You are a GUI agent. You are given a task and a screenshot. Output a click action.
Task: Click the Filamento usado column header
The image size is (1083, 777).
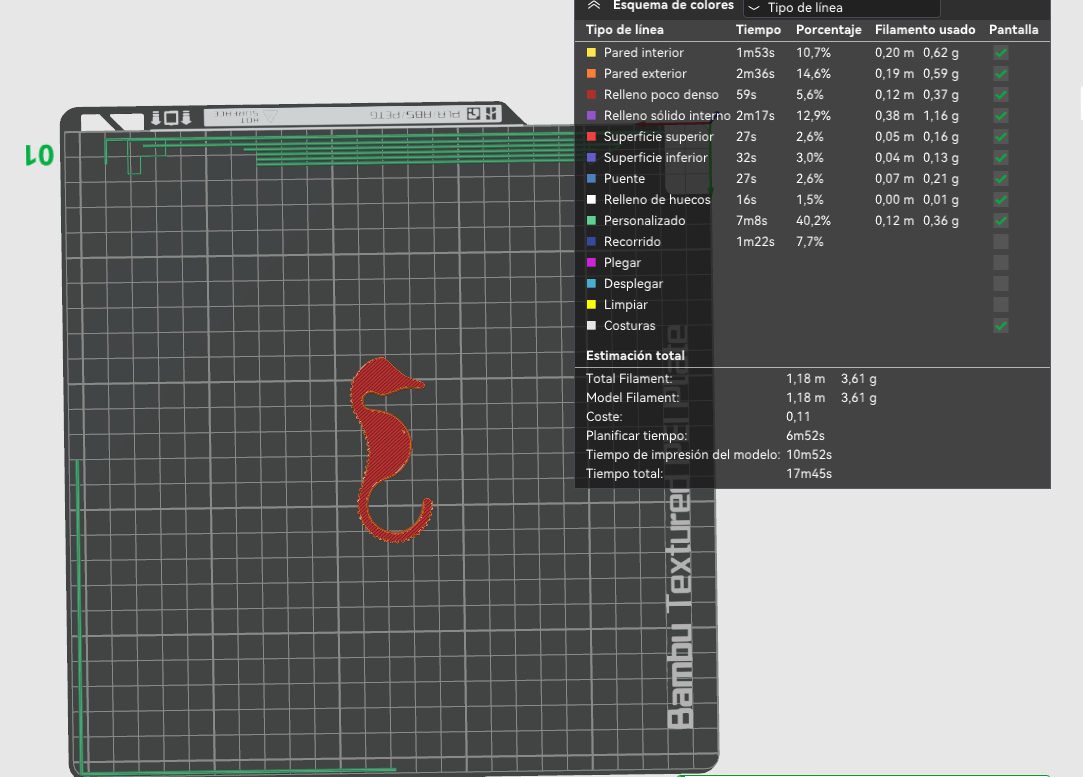click(925, 30)
